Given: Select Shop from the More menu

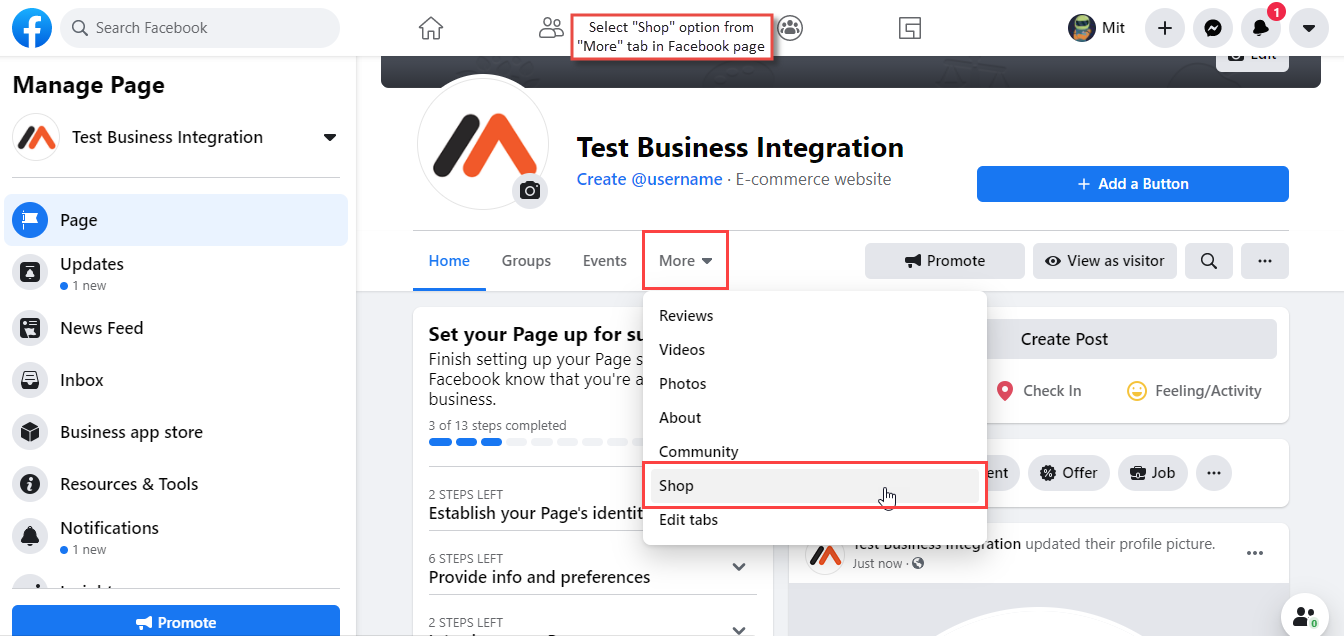Looking at the screenshot, I should 814,486.
